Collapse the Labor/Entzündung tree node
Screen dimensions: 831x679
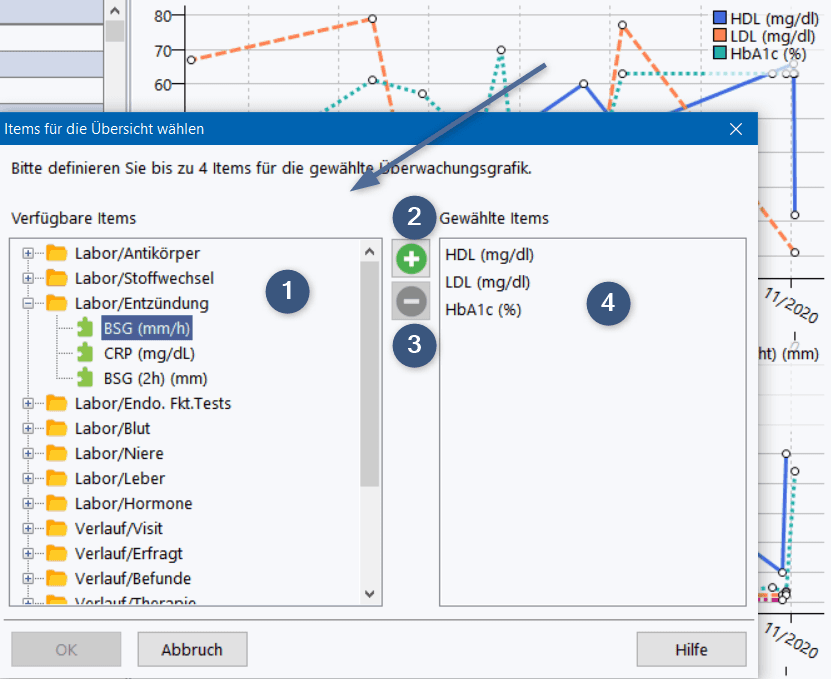click(x=28, y=303)
